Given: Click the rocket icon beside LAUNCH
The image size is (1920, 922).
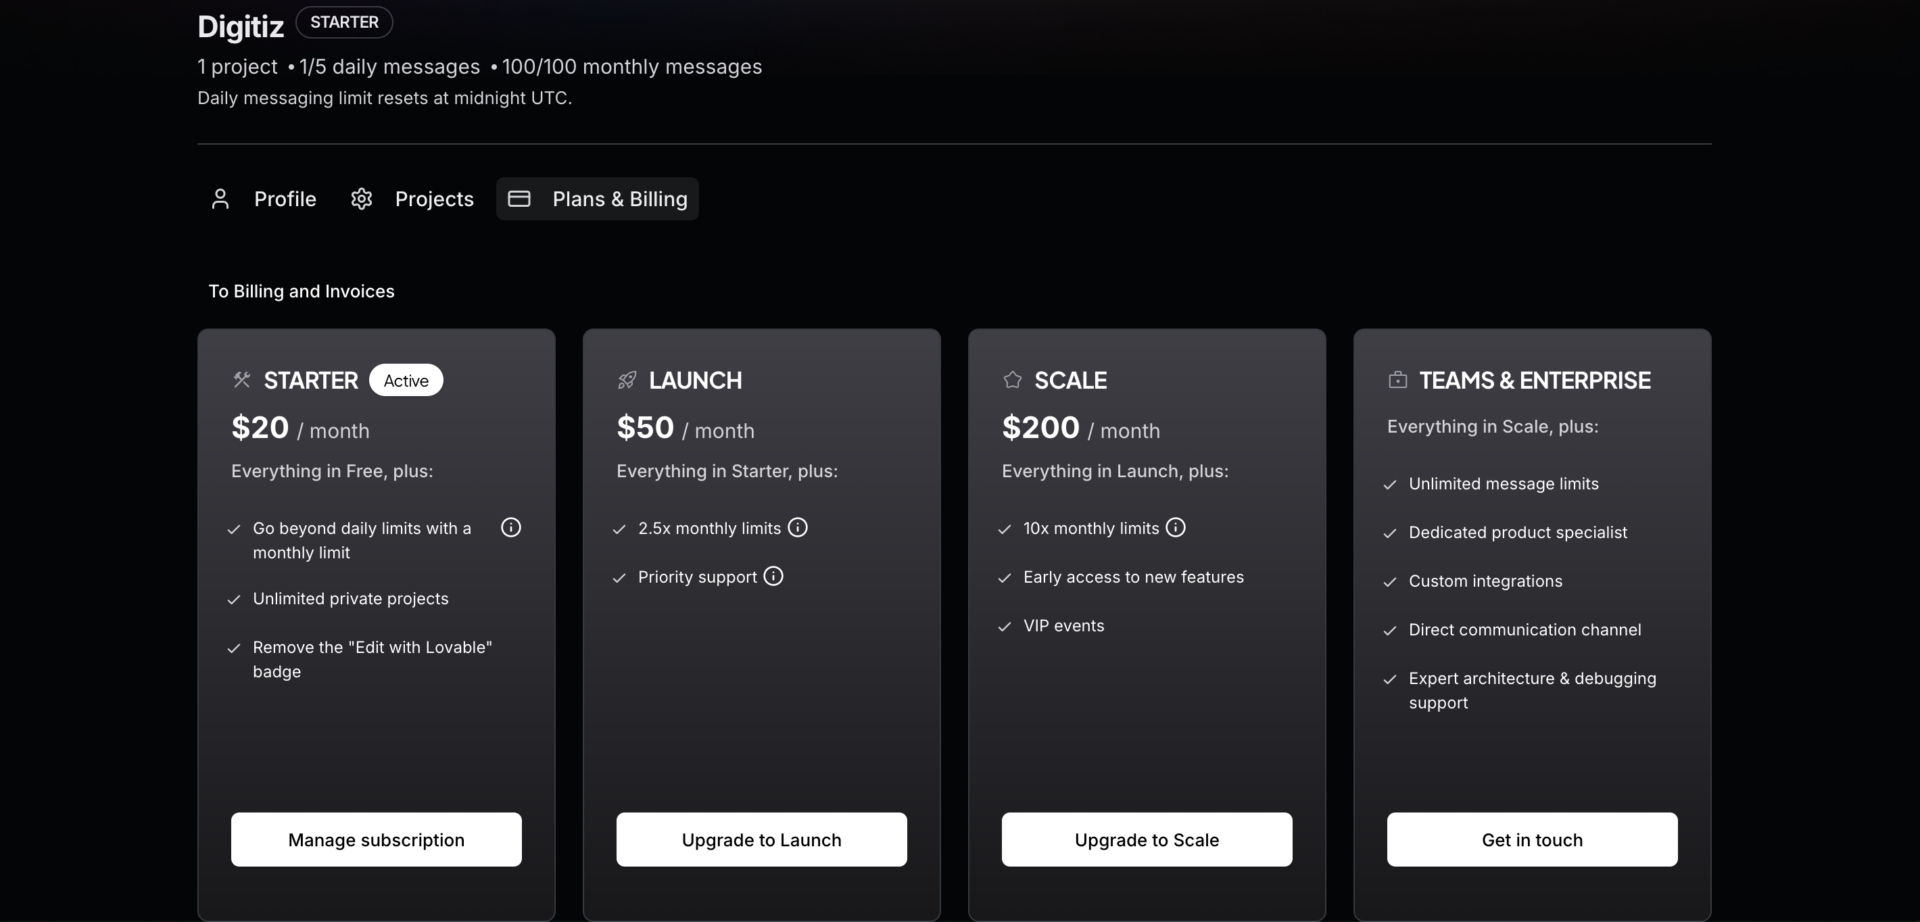Looking at the screenshot, I should click(627, 380).
